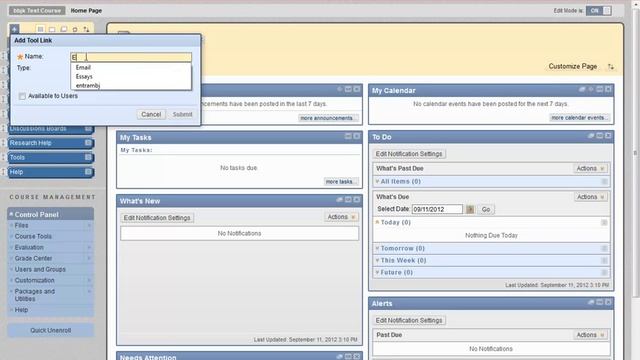
Task: Collapse the Control Panel section
Action: [x=11, y=214]
